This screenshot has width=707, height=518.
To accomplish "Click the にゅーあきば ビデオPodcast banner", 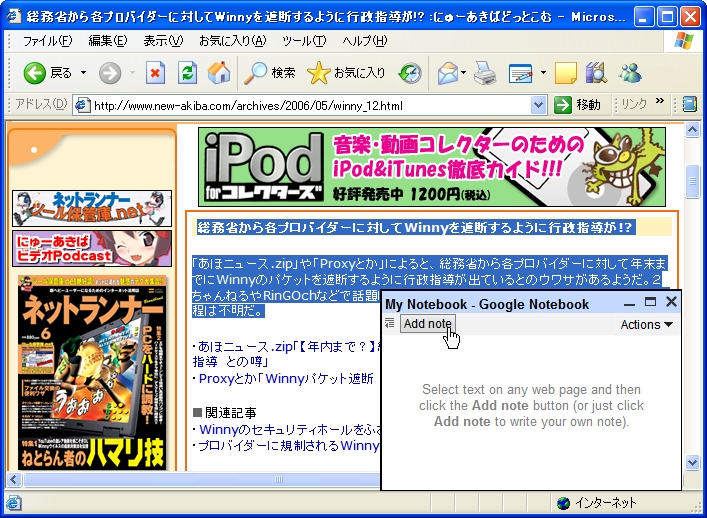I will [92, 248].
